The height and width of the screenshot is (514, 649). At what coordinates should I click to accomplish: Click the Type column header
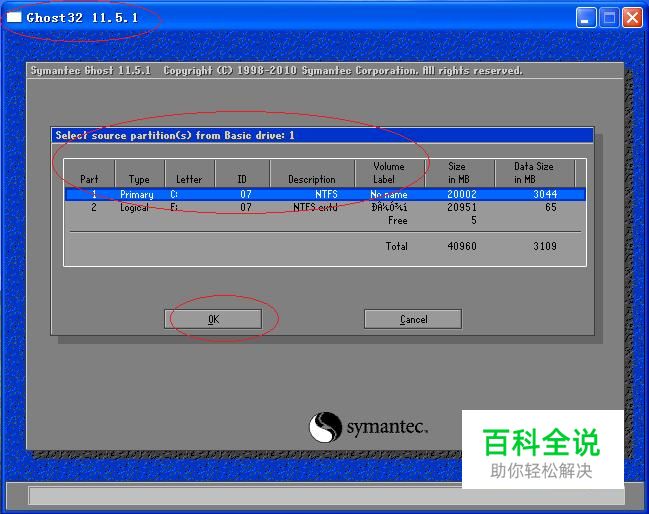(x=139, y=173)
